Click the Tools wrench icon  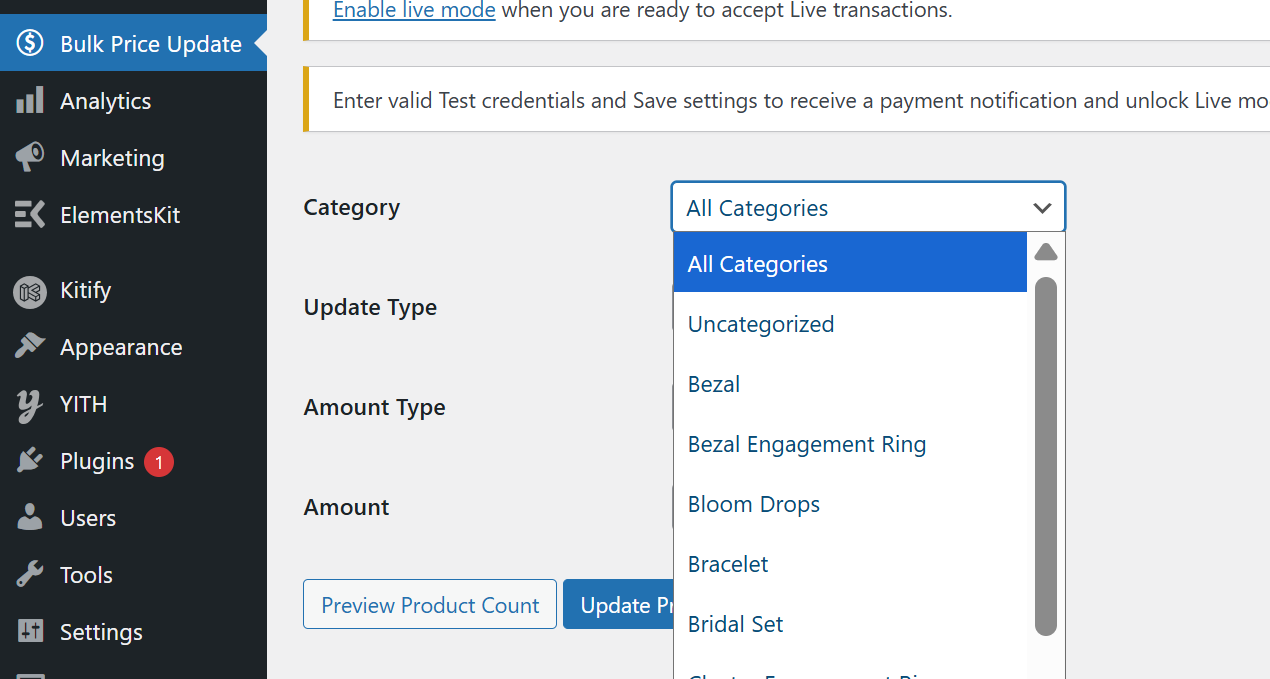(30, 575)
